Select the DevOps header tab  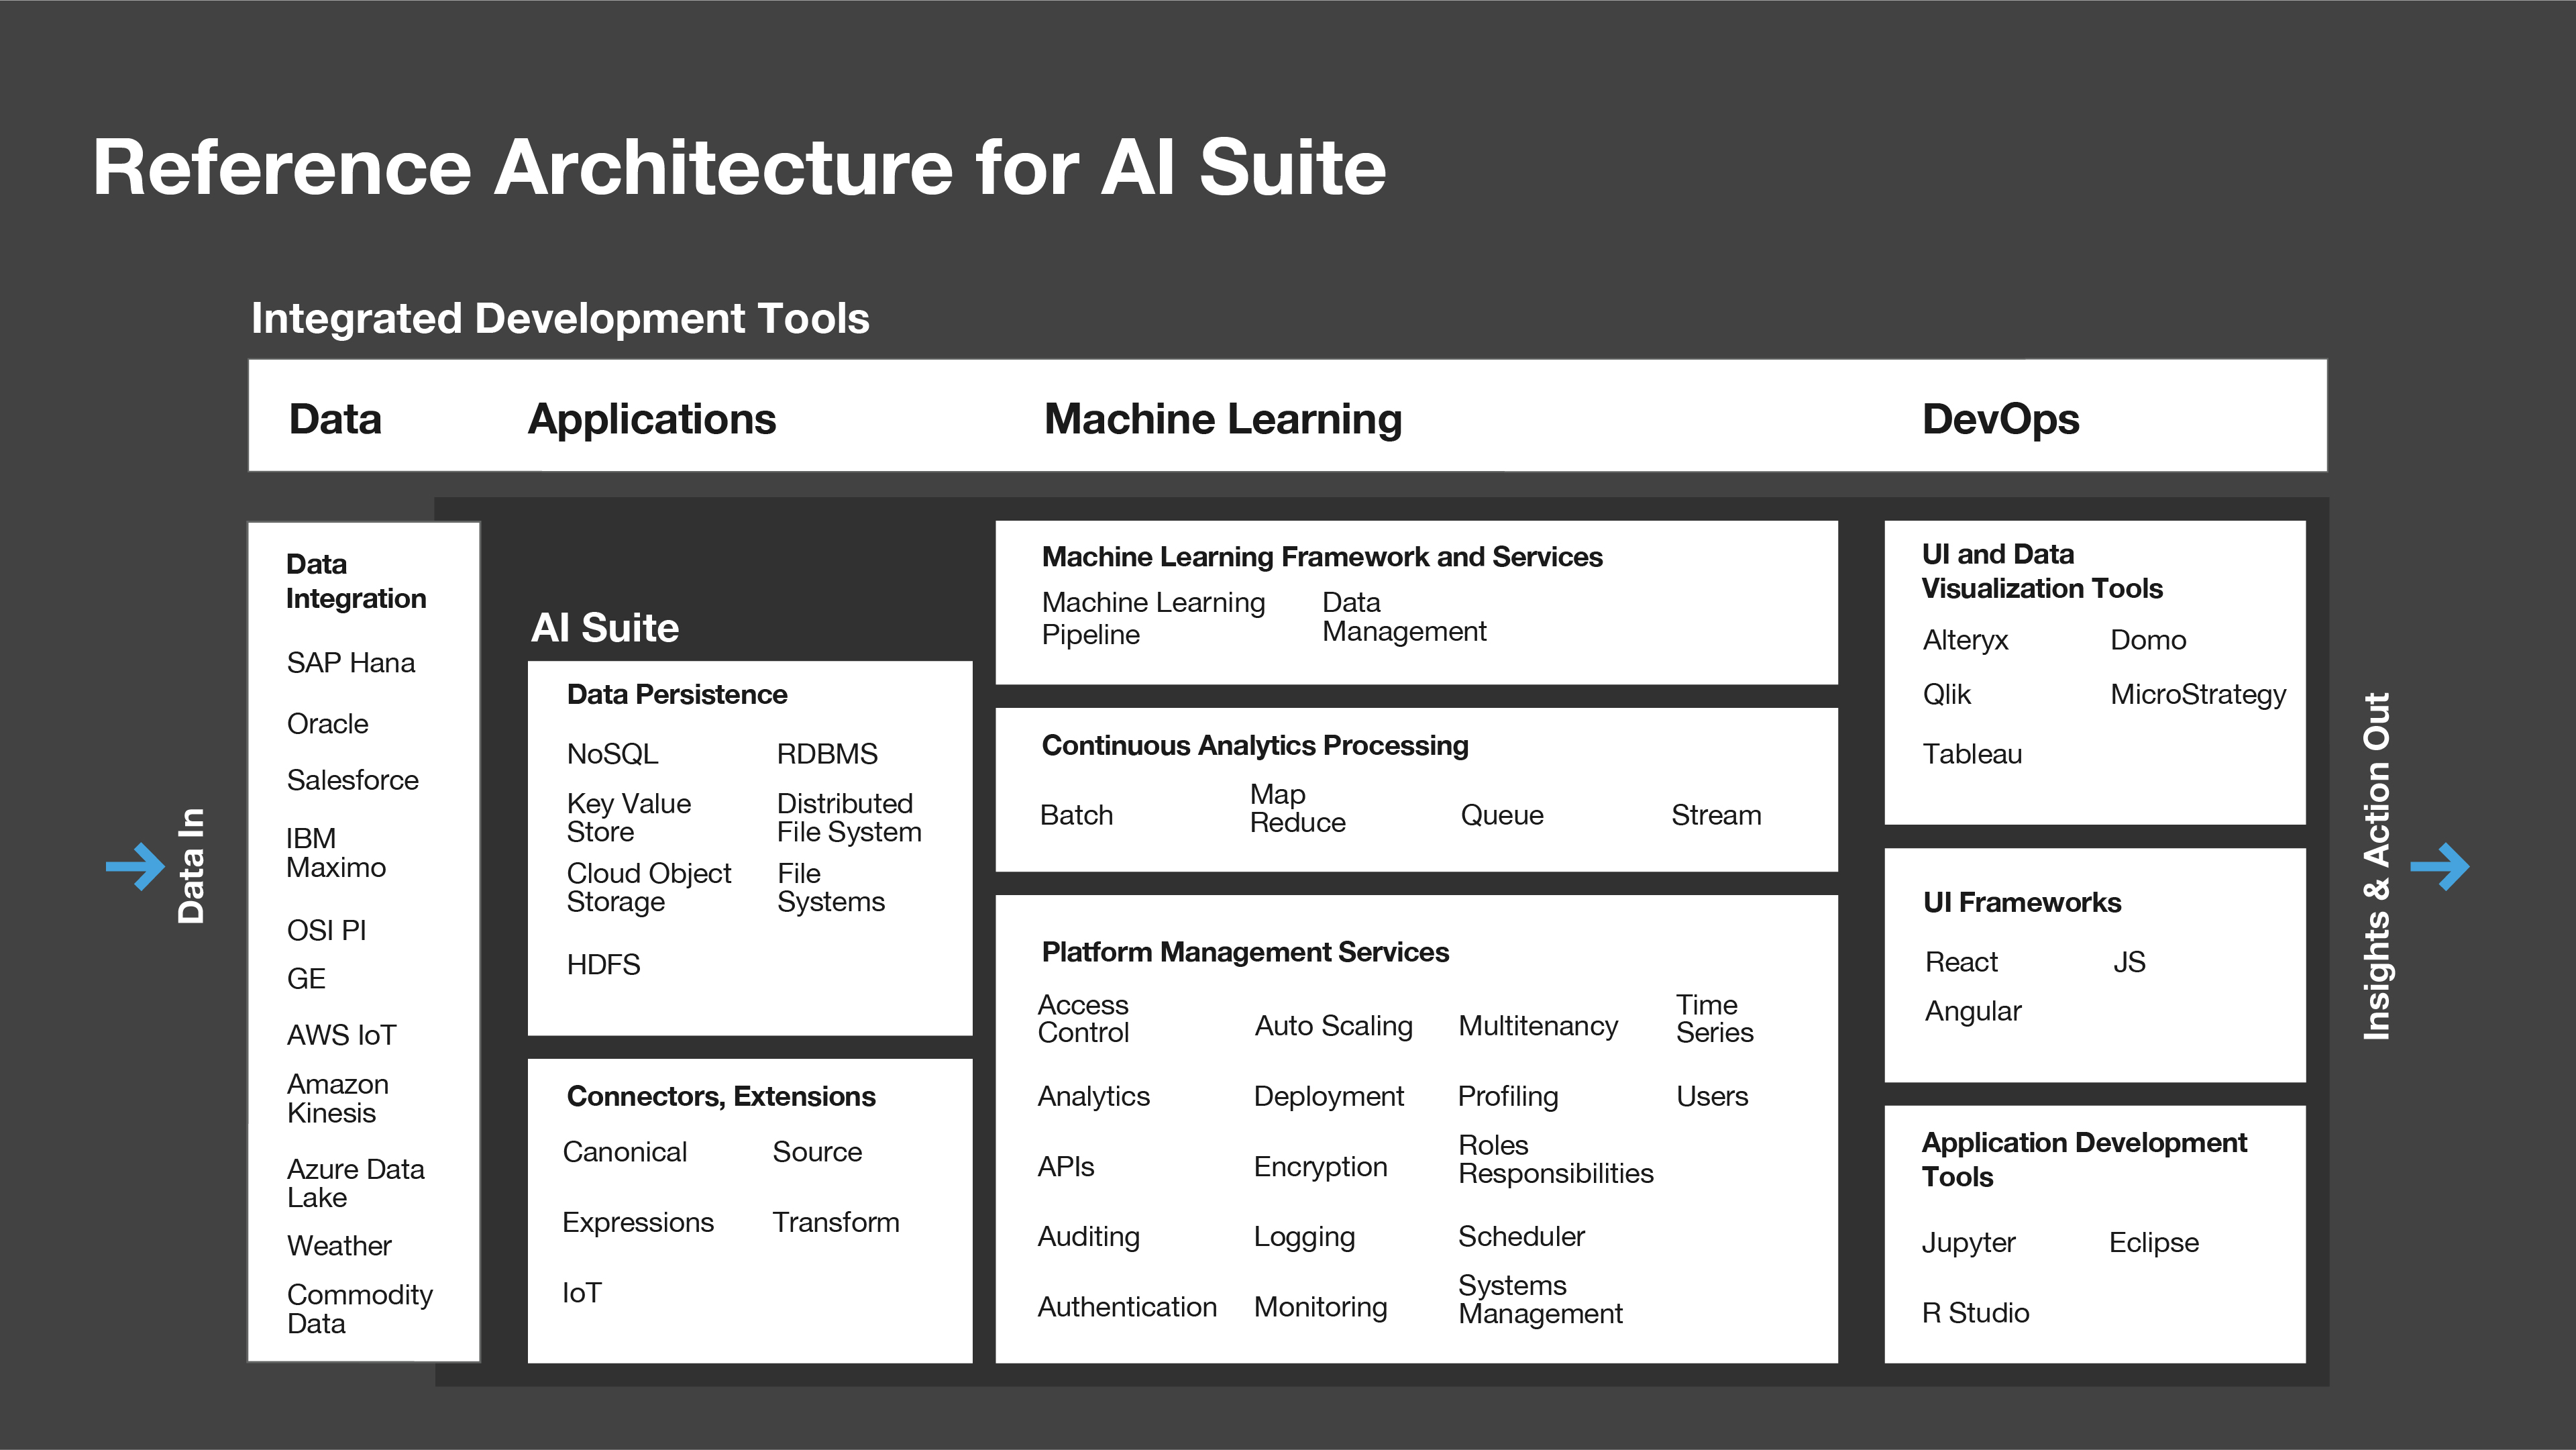click(x=1999, y=418)
